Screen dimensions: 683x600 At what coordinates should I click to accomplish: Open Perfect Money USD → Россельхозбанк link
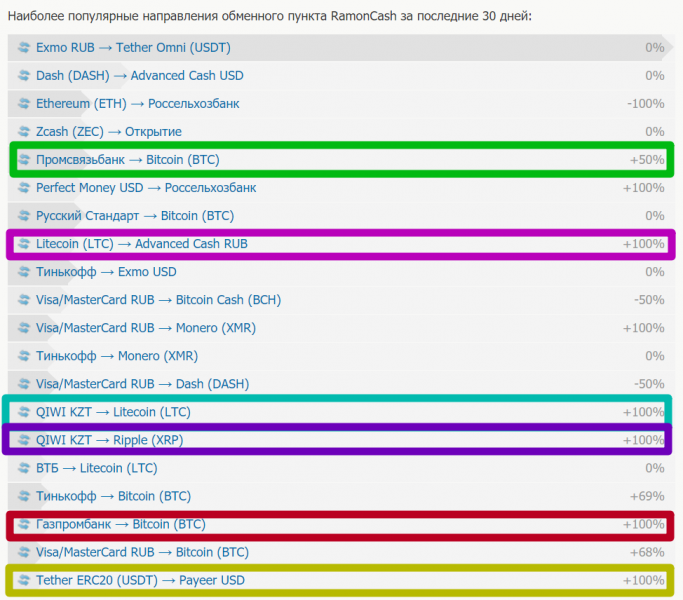click(x=146, y=188)
